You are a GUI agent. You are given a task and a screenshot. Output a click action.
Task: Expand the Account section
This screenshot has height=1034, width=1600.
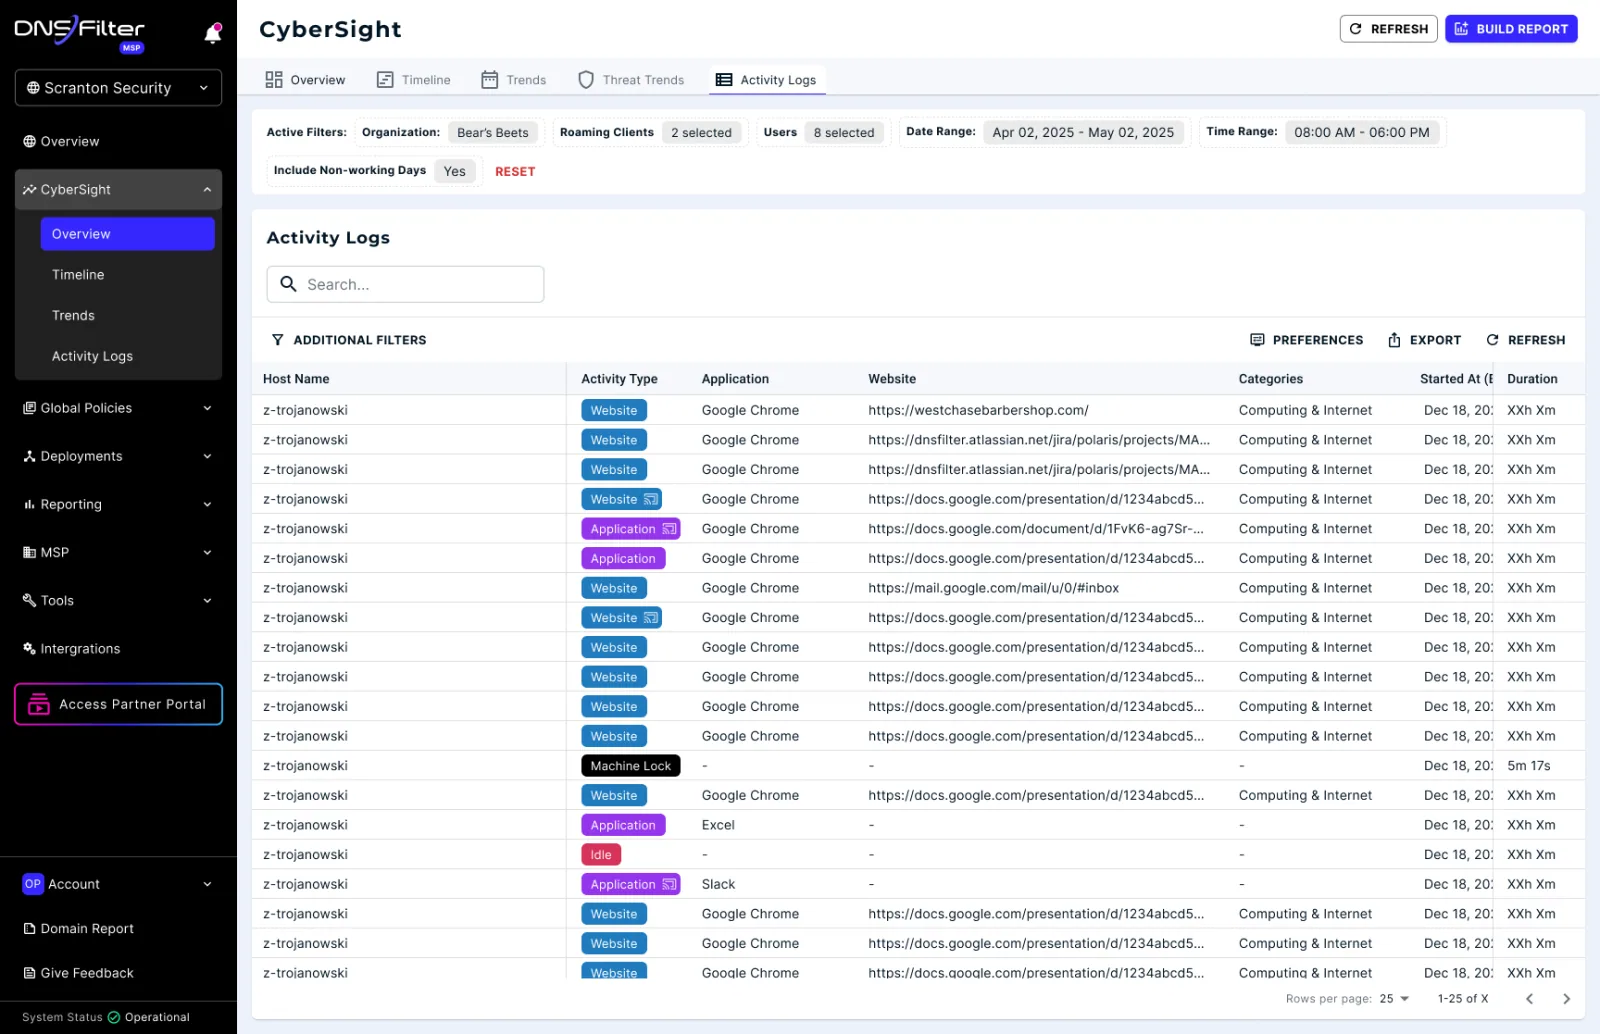[x=207, y=884]
